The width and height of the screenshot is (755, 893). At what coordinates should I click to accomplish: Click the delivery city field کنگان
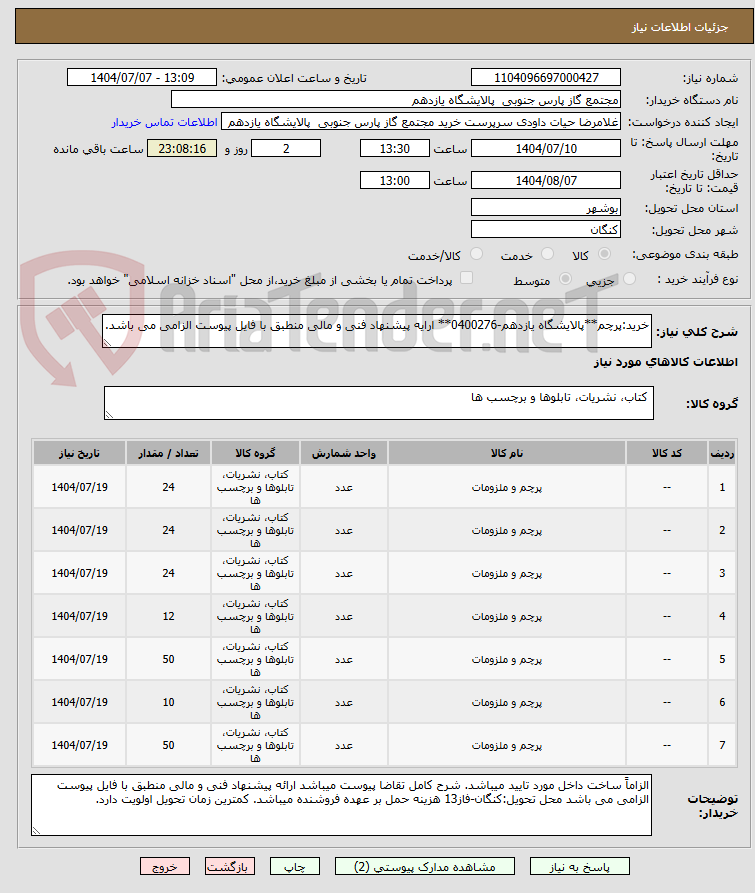pyautogui.click(x=545, y=230)
